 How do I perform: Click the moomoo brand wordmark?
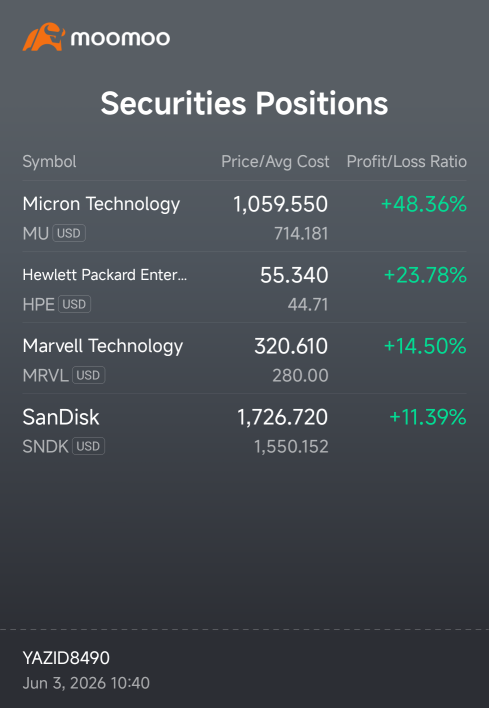[x=121, y=38]
